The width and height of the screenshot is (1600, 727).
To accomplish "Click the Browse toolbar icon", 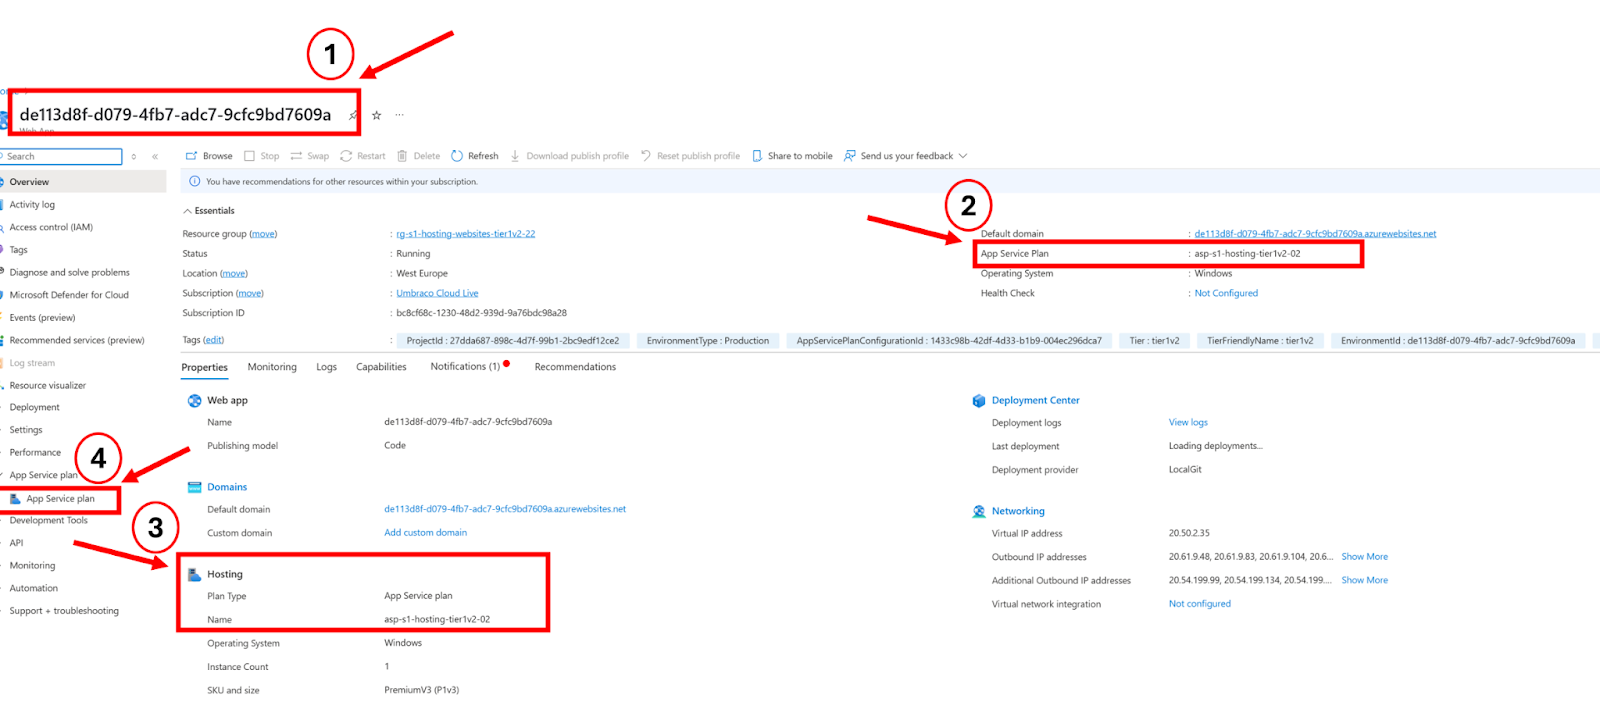I will [x=191, y=156].
